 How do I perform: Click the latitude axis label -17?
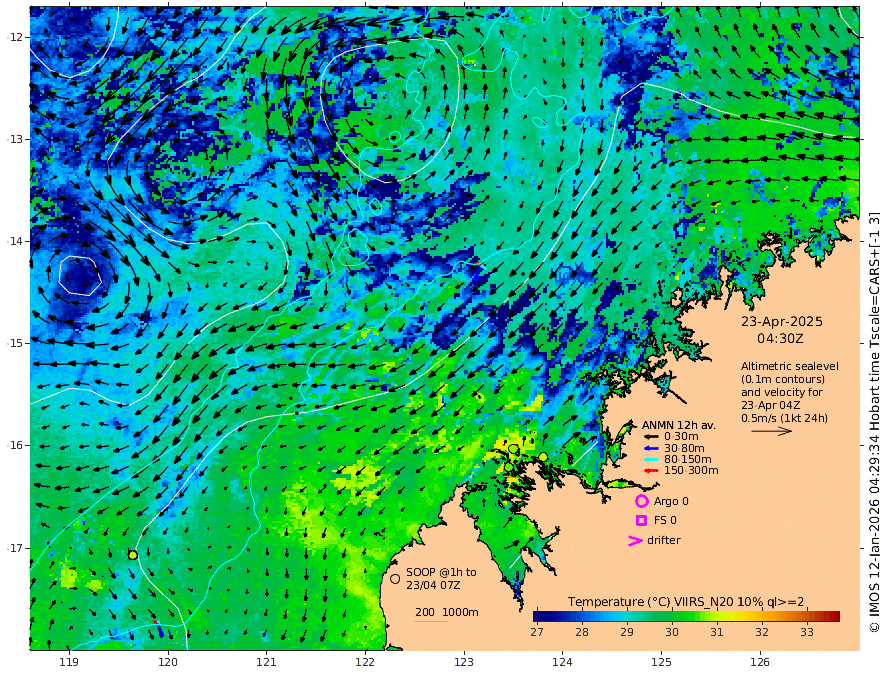(15, 548)
